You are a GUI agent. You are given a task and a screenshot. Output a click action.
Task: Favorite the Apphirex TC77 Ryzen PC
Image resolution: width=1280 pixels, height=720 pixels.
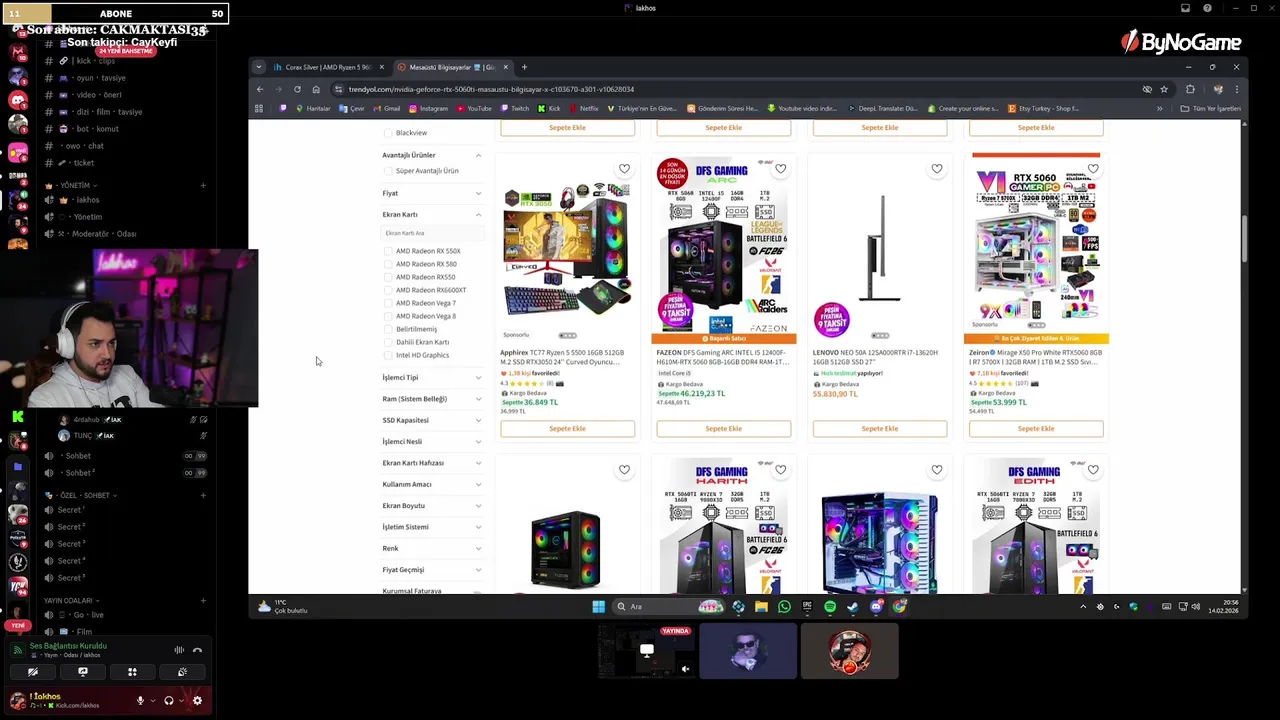(x=624, y=169)
